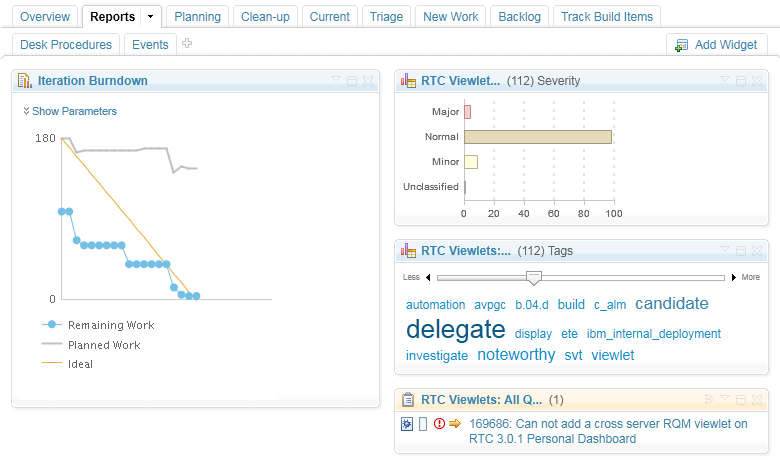Click the Add Widget button

tap(717, 45)
